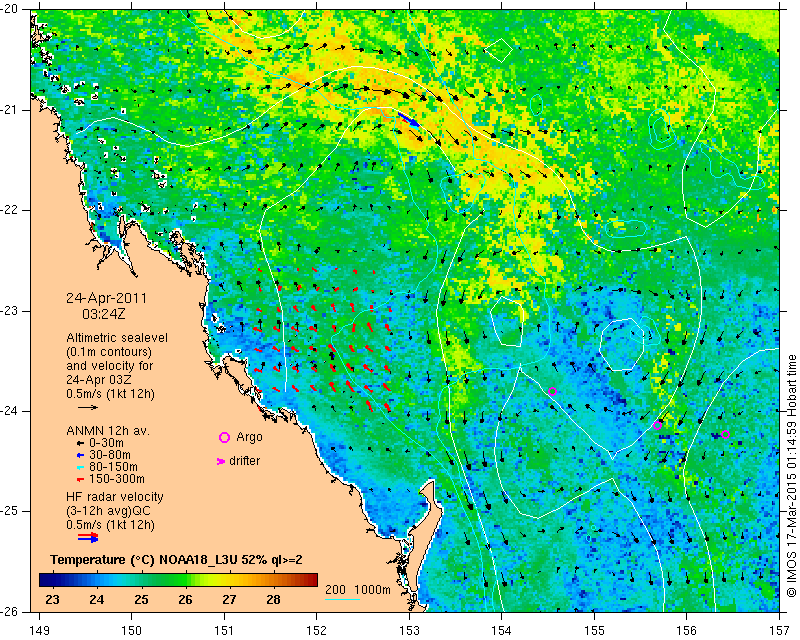Click the time label 03:24Z
Screen dimensions: 800x640
pos(104,314)
